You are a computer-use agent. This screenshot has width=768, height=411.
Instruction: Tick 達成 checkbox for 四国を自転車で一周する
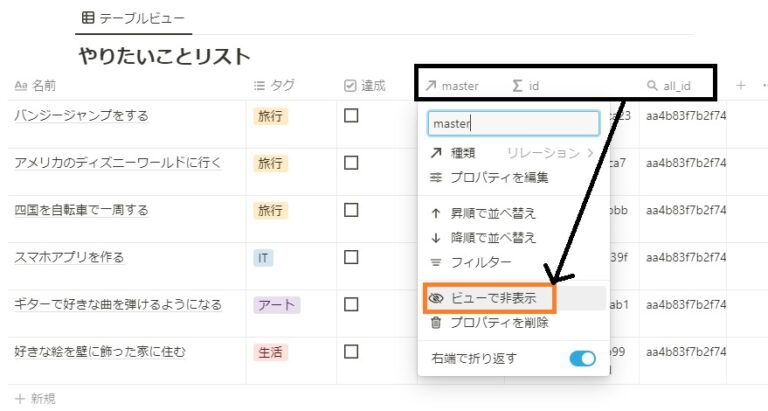click(351, 210)
